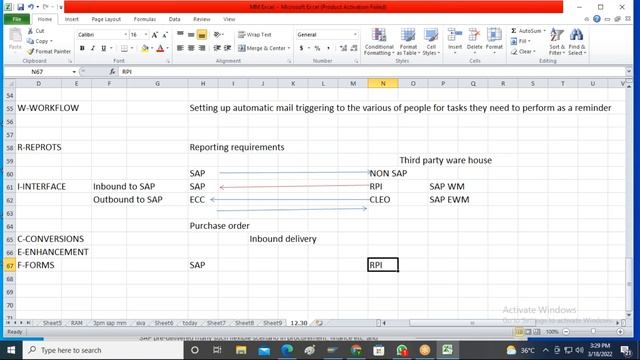Switch to the Insert ribbon tab
The width and height of the screenshot is (640, 360).
point(71,19)
